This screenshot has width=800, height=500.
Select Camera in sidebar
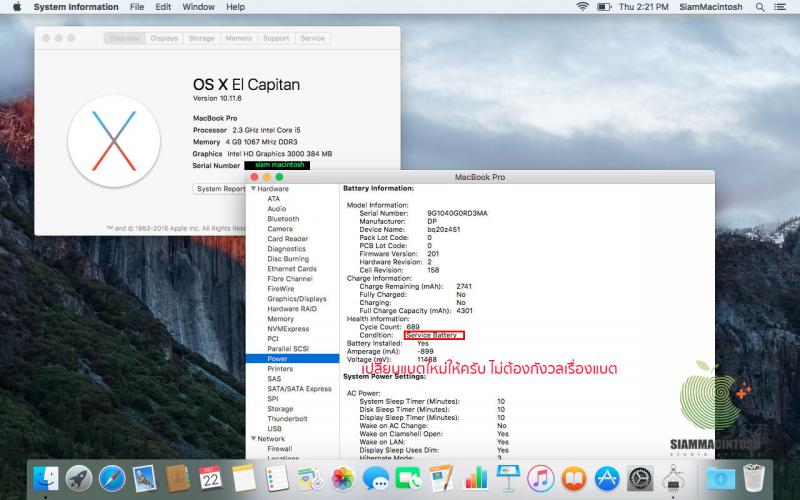point(280,229)
